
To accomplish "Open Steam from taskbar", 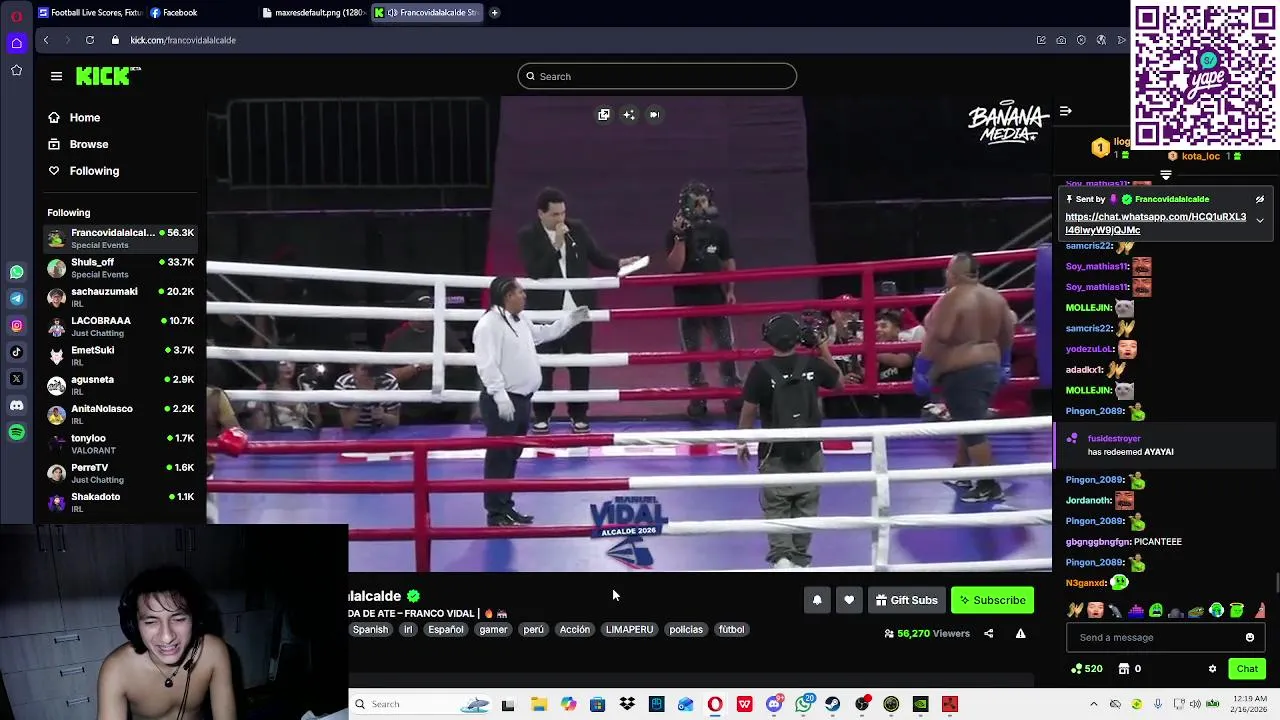I will 833,704.
